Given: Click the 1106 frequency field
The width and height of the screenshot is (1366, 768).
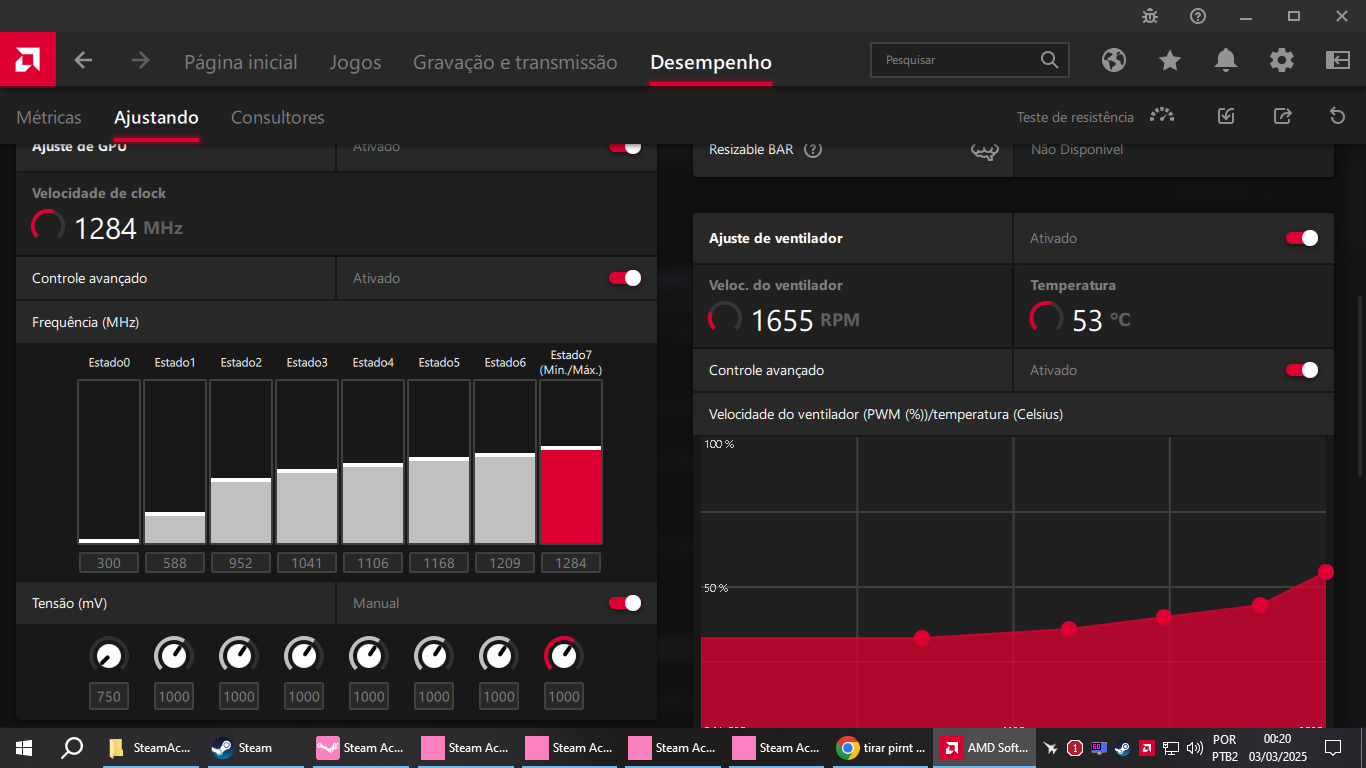Looking at the screenshot, I should 373,563.
